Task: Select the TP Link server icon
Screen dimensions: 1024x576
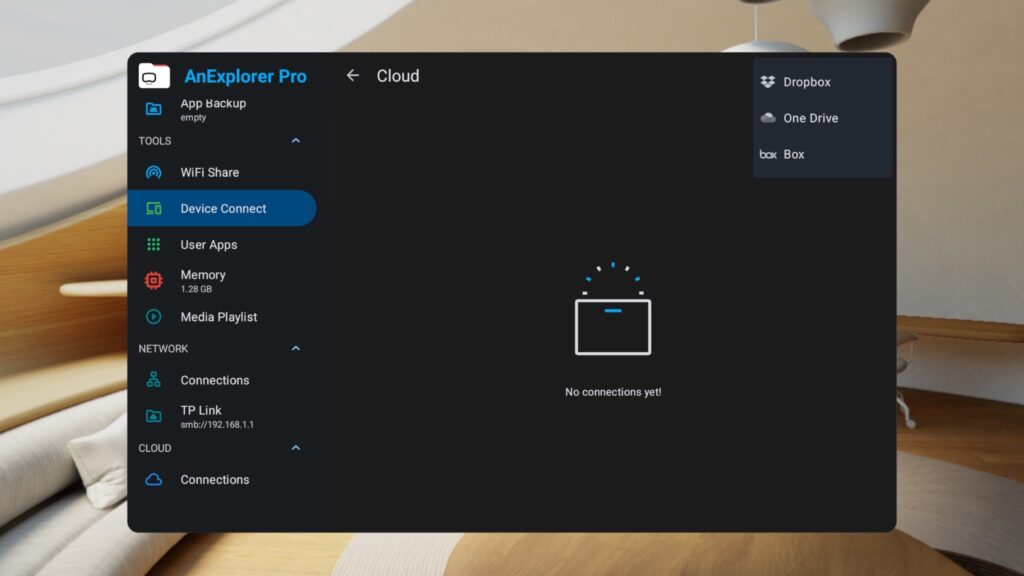Action: point(153,416)
